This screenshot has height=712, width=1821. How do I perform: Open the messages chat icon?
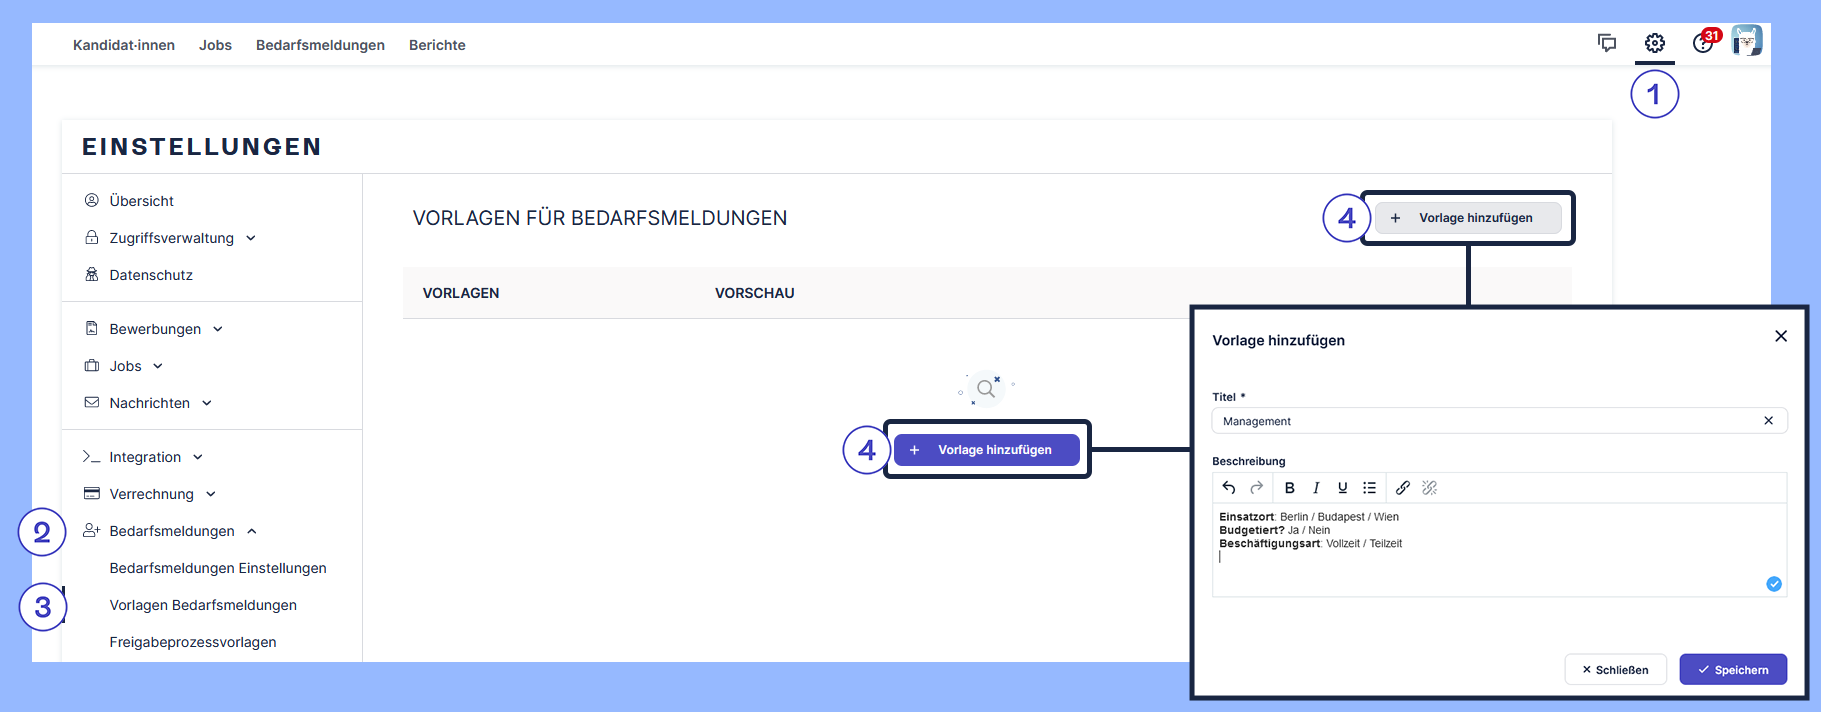pos(1607,43)
